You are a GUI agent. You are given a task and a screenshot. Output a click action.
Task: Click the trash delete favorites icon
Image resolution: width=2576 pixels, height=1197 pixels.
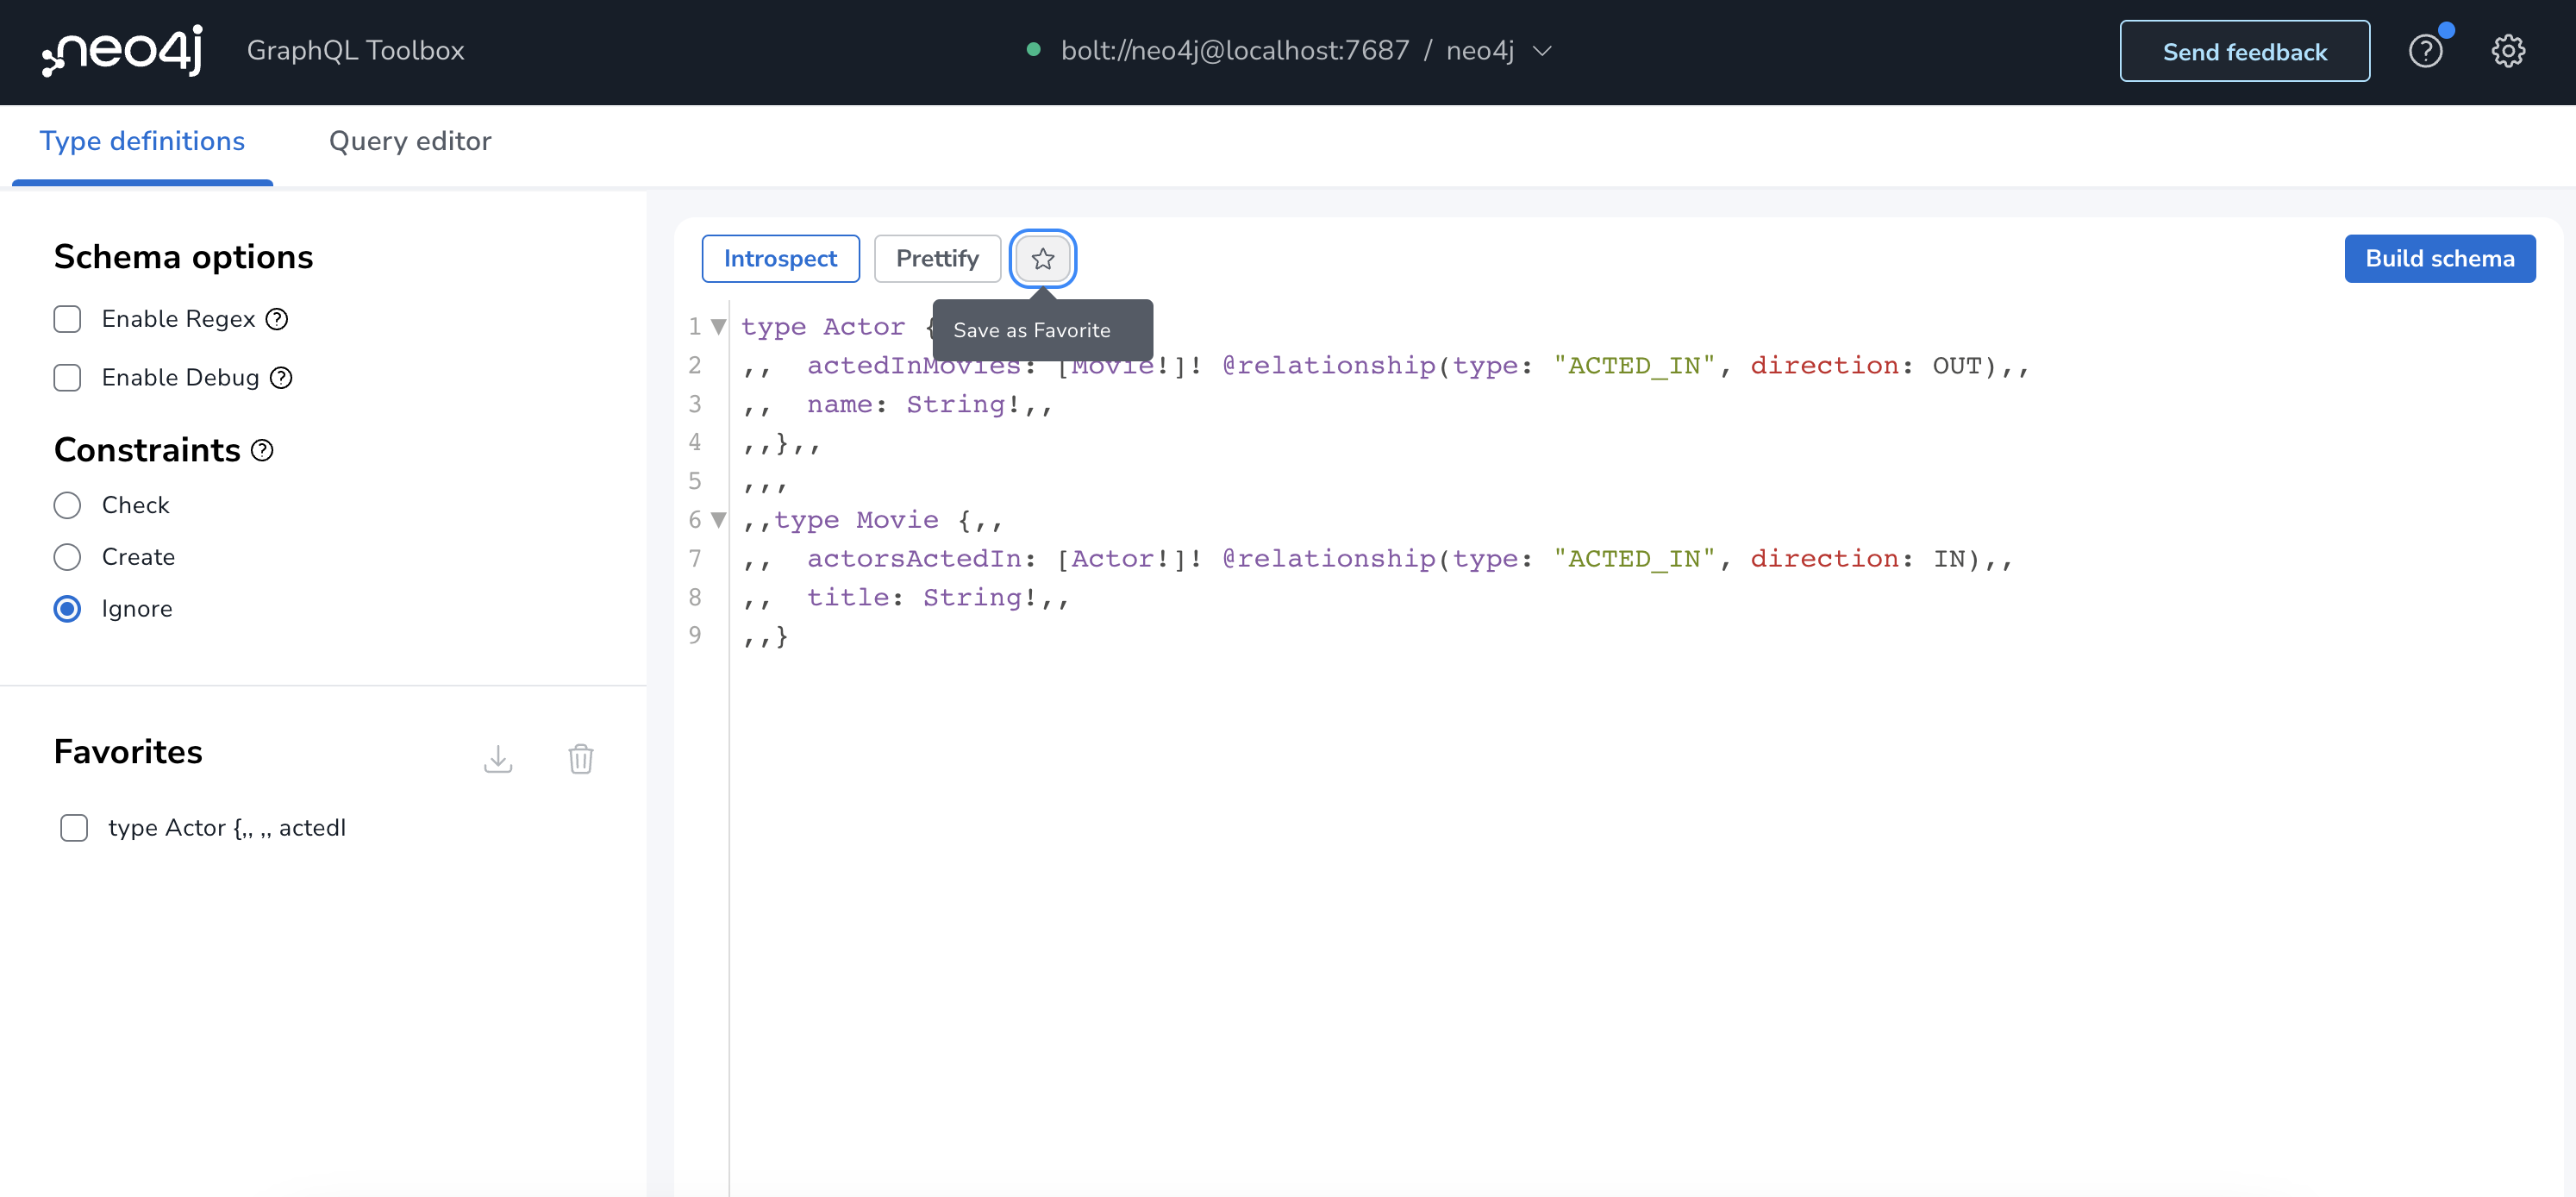(581, 759)
